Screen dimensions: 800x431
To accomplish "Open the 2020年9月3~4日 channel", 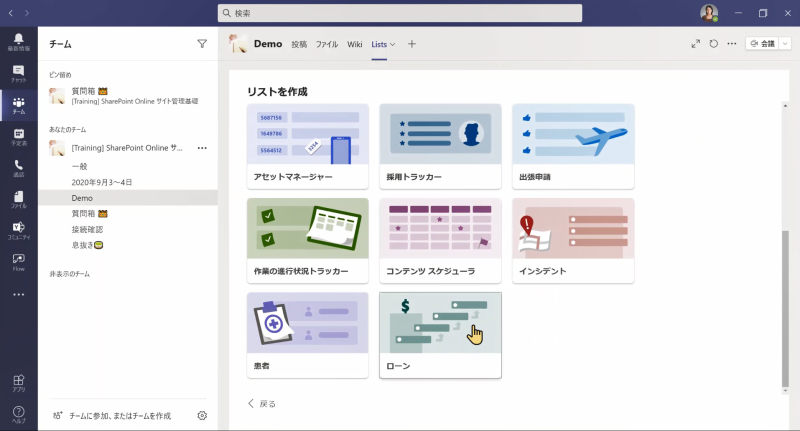I will 102,182.
